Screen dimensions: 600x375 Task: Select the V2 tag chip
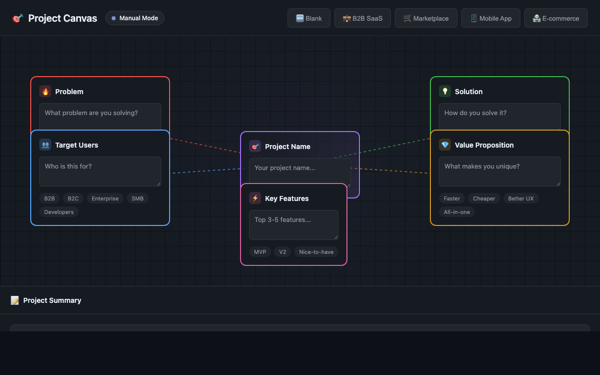[x=282, y=252]
